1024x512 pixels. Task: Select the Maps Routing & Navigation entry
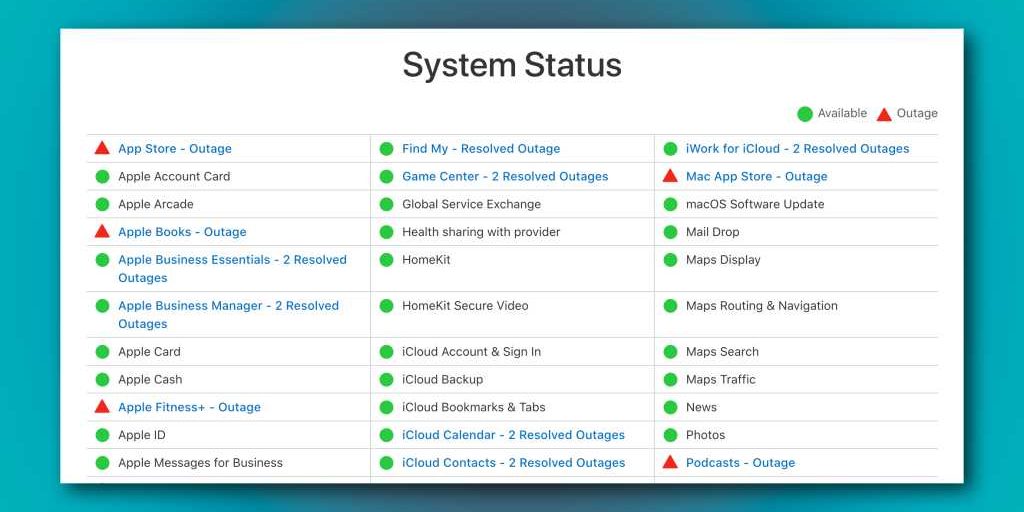tap(761, 306)
